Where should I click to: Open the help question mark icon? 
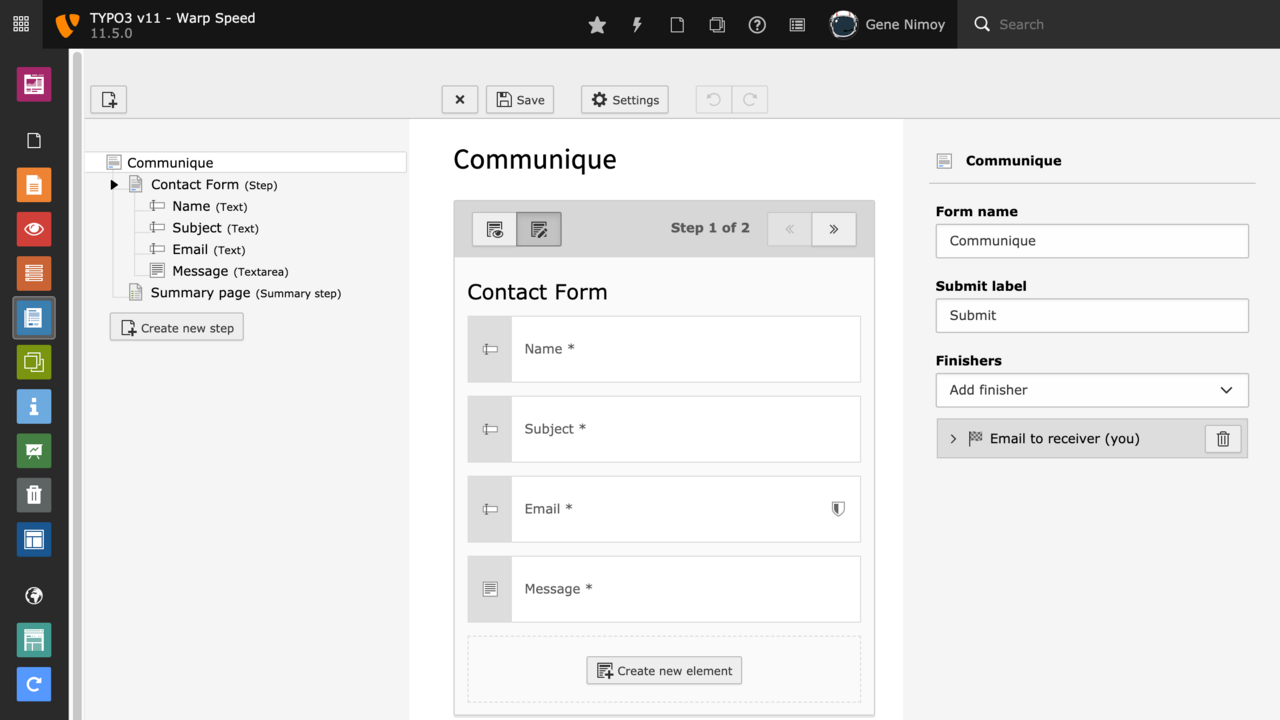[x=757, y=25]
